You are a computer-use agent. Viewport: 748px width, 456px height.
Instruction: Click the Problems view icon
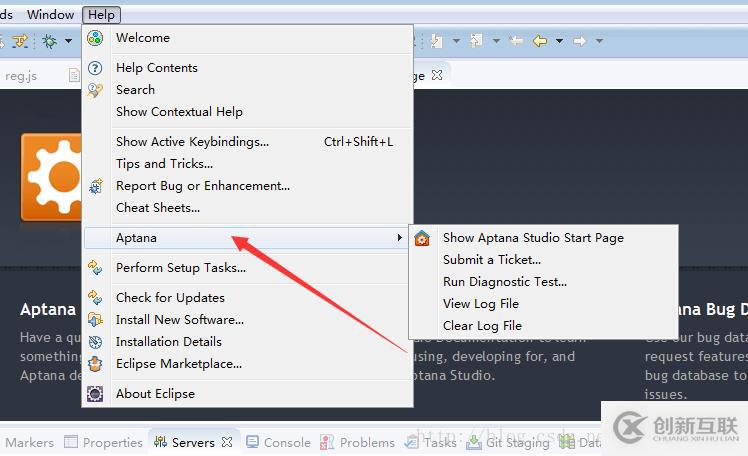(x=327, y=442)
